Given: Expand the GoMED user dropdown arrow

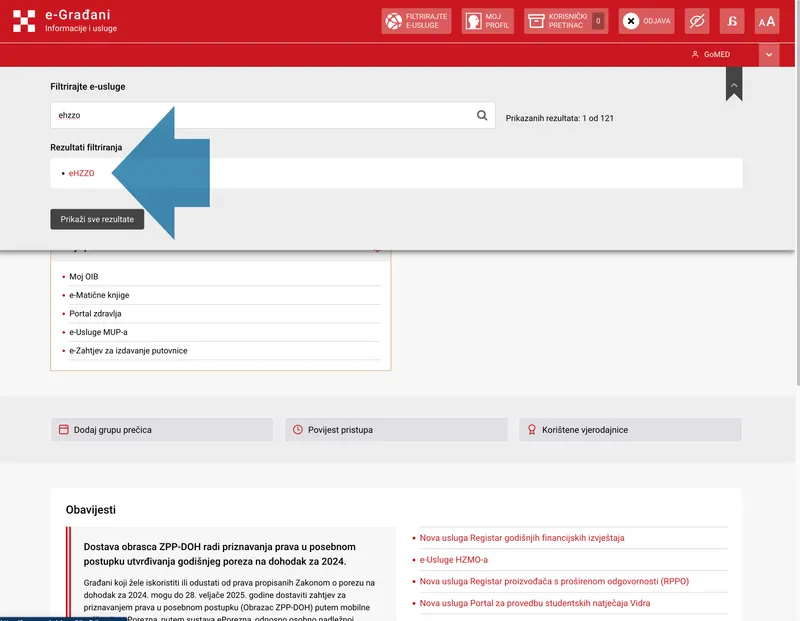Looking at the screenshot, I should (x=769, y=55).
